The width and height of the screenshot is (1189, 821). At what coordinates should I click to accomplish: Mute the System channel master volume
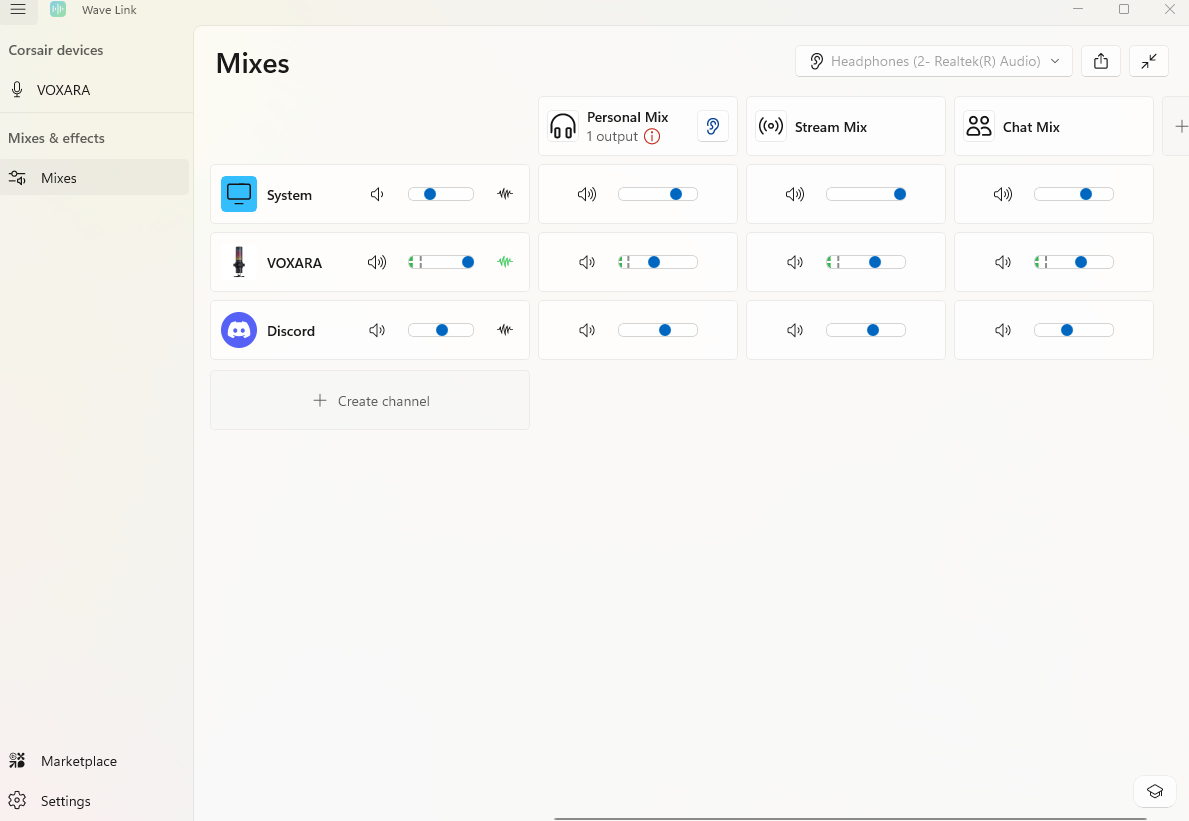(377, 194)
